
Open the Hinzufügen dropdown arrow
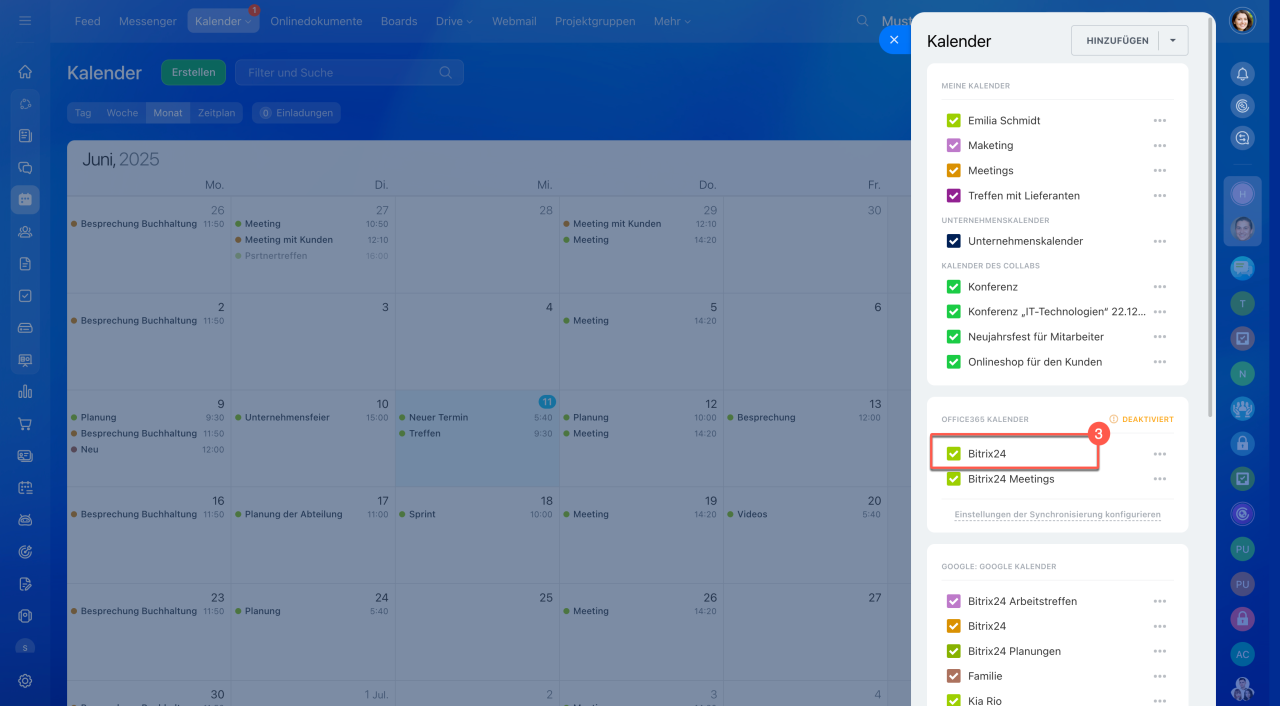[x=1173, y=40]
